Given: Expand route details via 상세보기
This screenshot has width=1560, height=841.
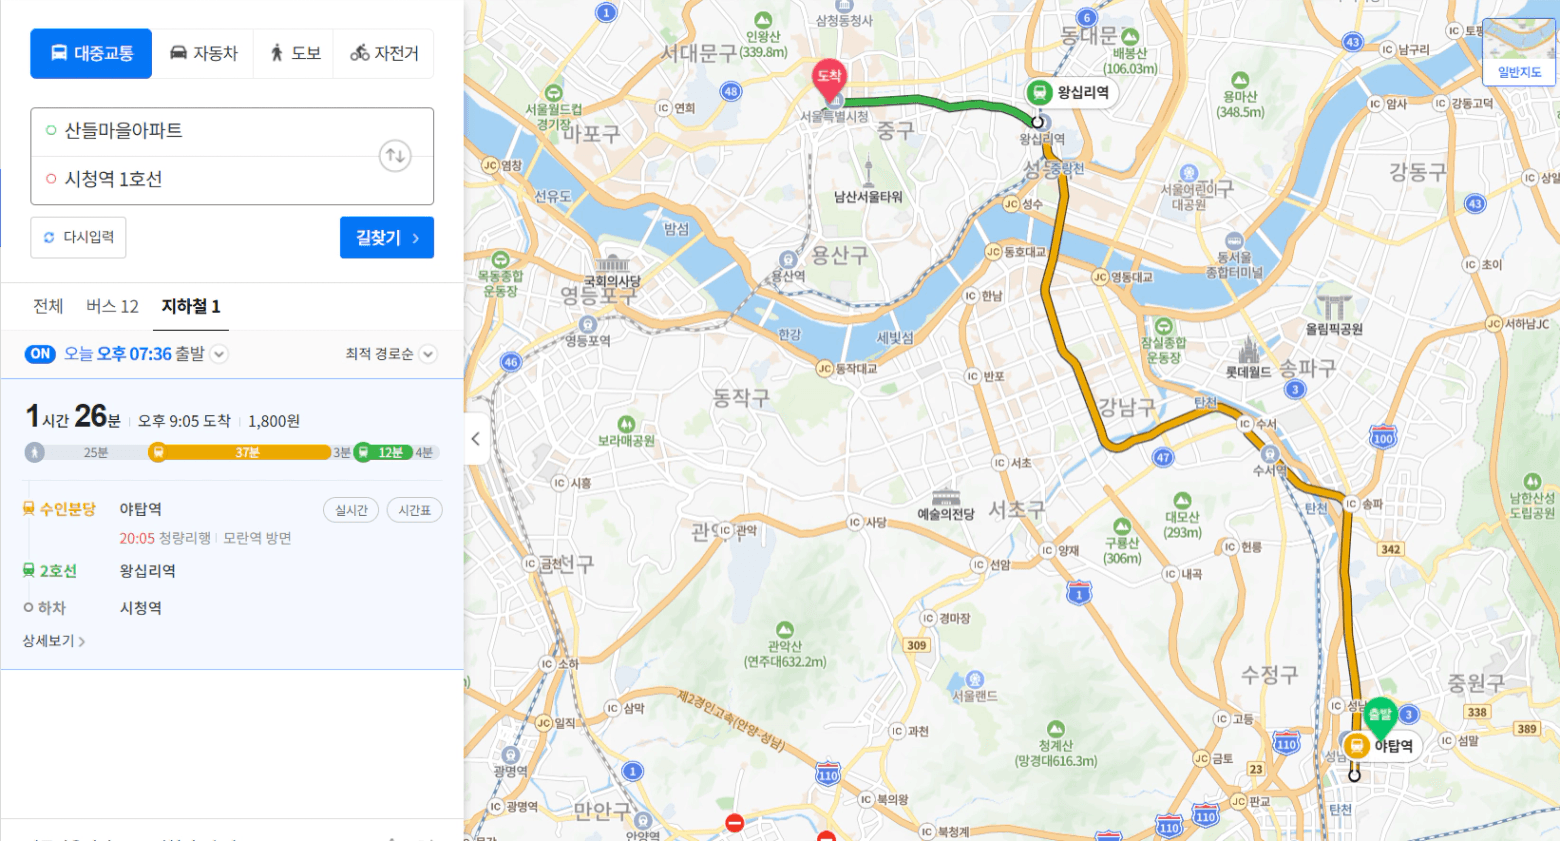Looking at the screenshot, I should click(x=54, y=641).
